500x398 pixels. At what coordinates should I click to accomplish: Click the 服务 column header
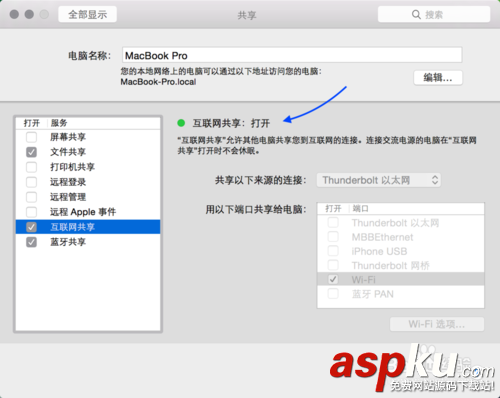59,123
